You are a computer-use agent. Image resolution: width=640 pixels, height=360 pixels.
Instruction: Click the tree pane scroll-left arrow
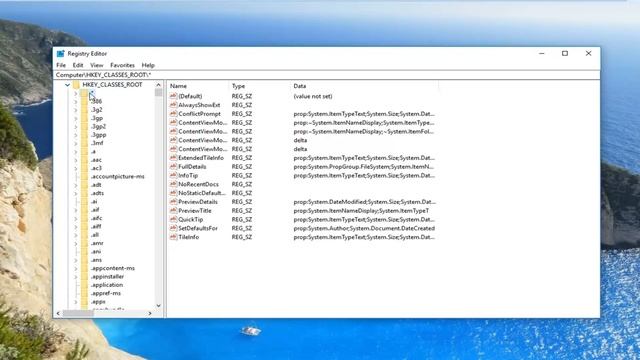[x=58, y=313]
